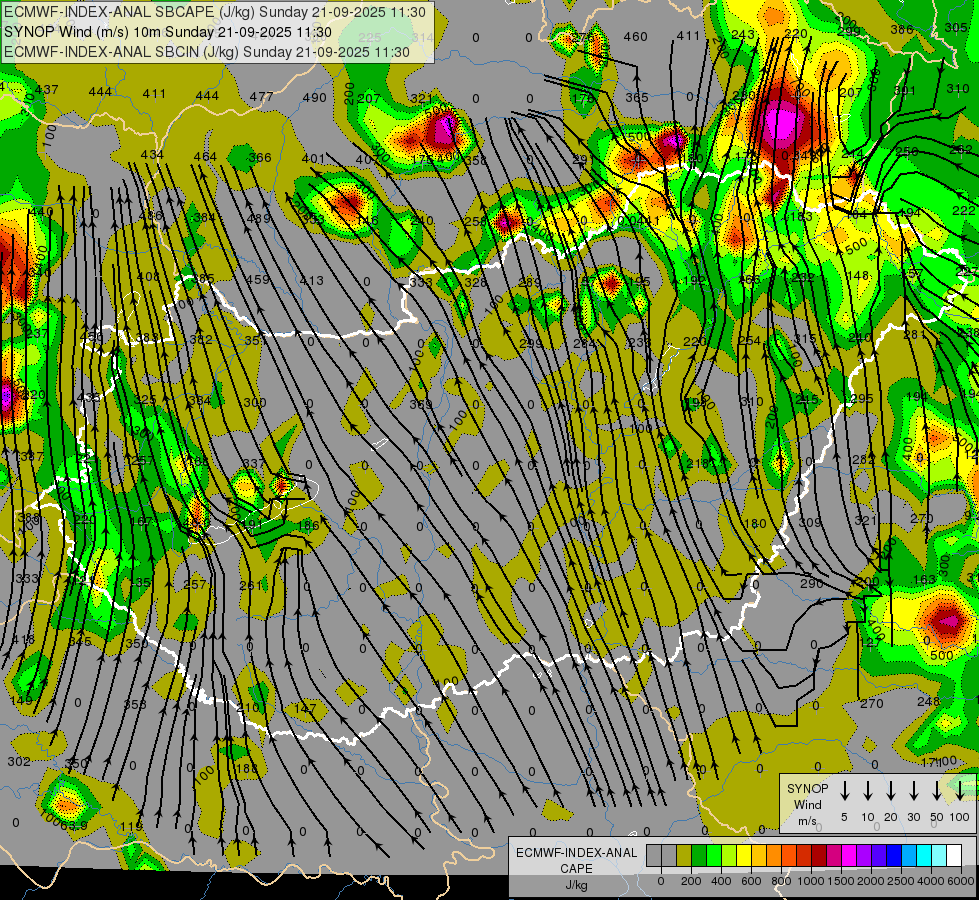Select the dark green swatch in the CAPE scale
Viewport: 979px width, 900px height.
[699, 856]
